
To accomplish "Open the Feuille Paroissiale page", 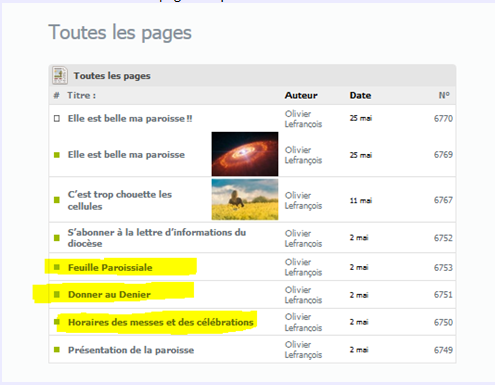I will (x=110, y=268).
